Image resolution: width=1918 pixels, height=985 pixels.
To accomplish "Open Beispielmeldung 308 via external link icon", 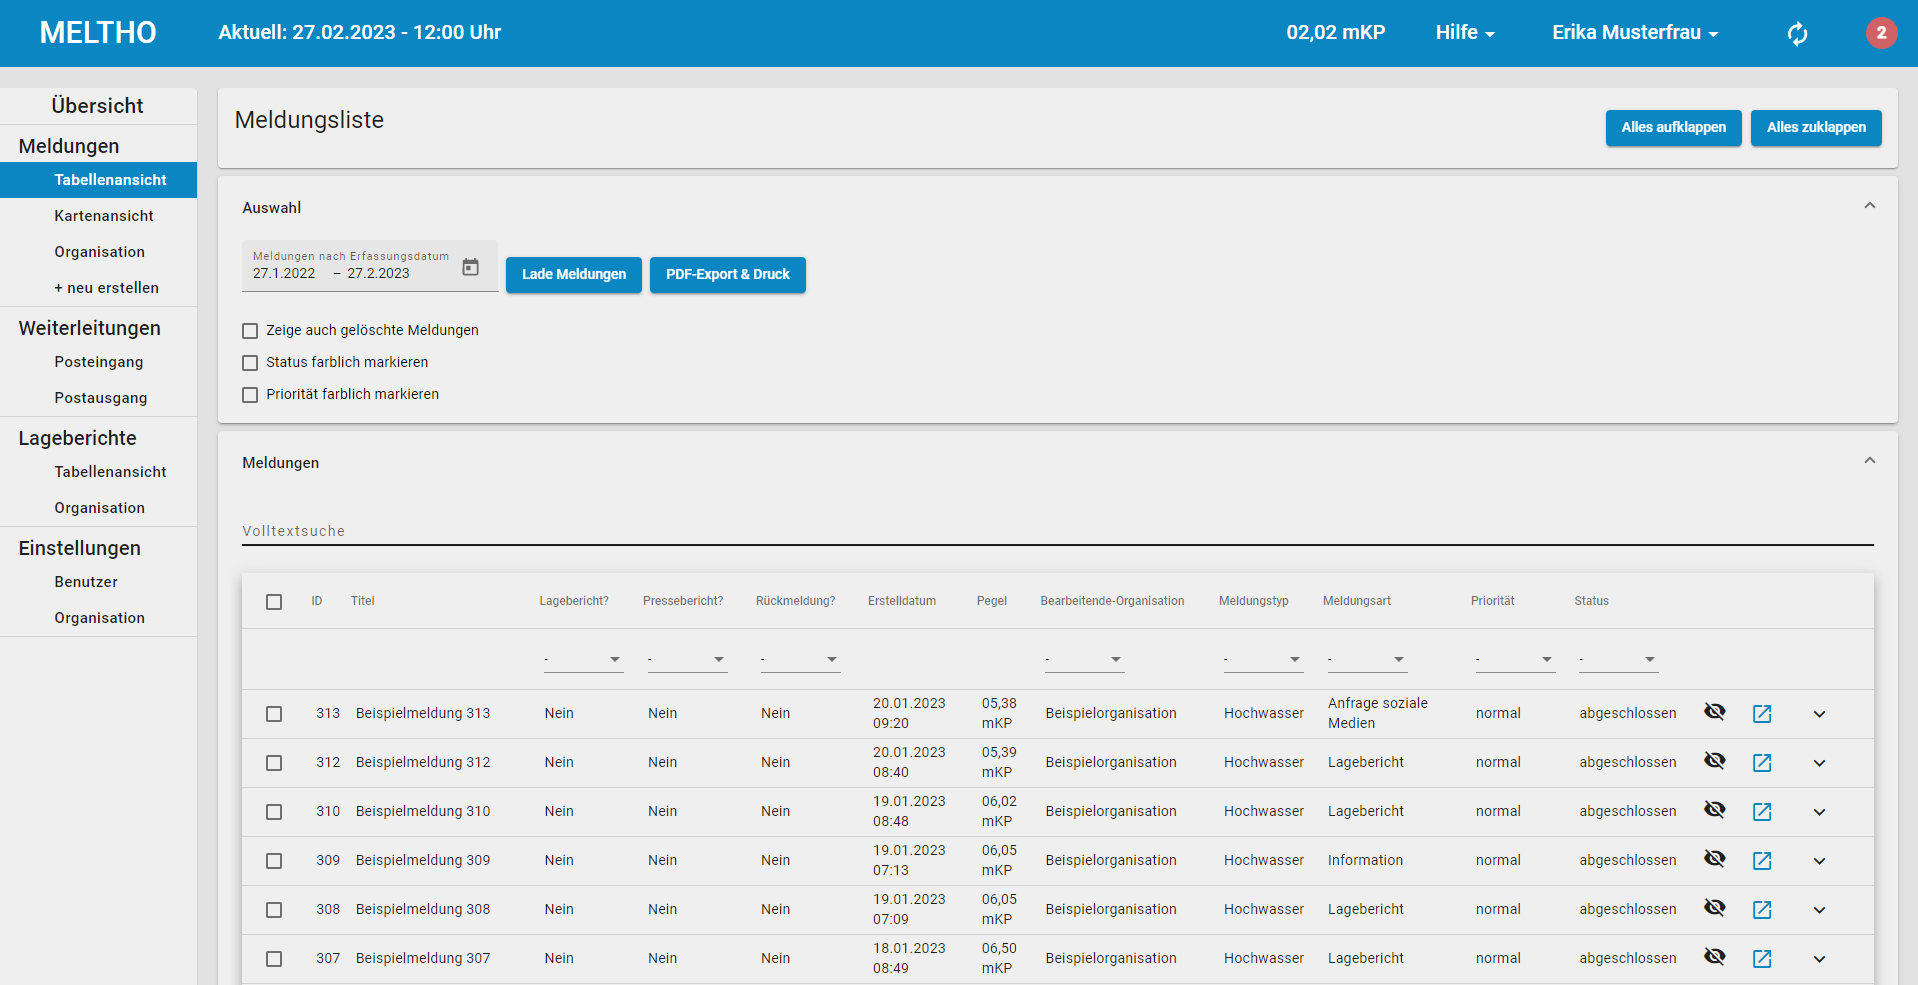I will tap(1762, 910).
